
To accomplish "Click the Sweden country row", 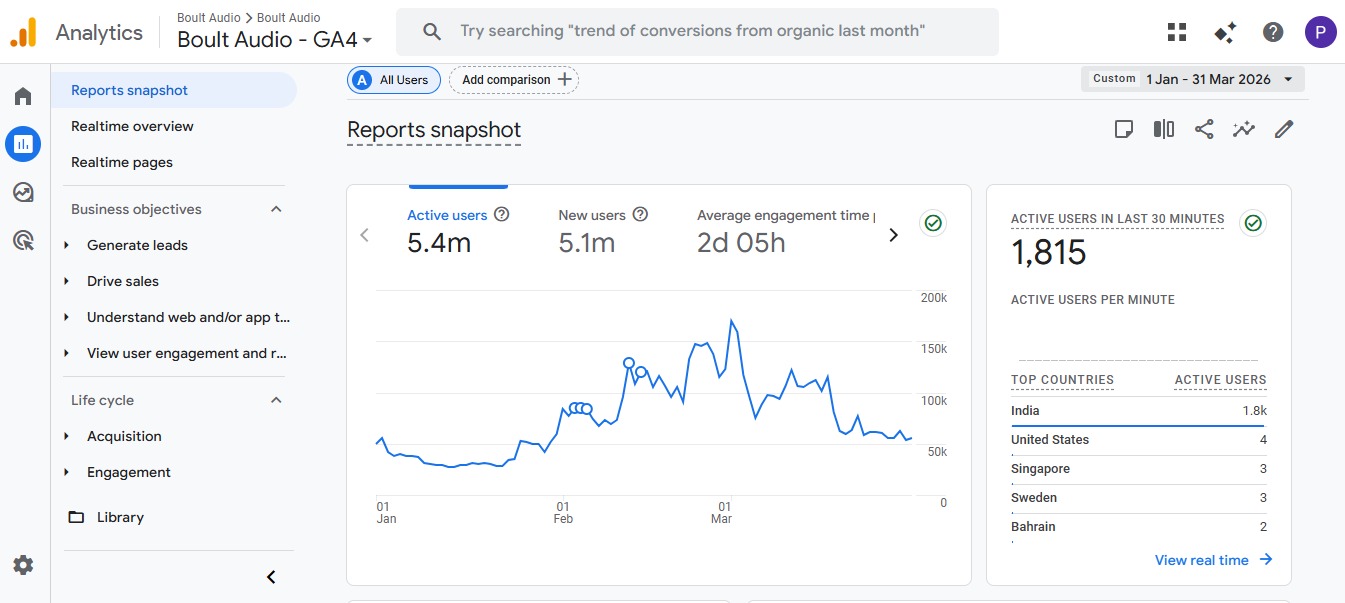I will pos(1139,498).
